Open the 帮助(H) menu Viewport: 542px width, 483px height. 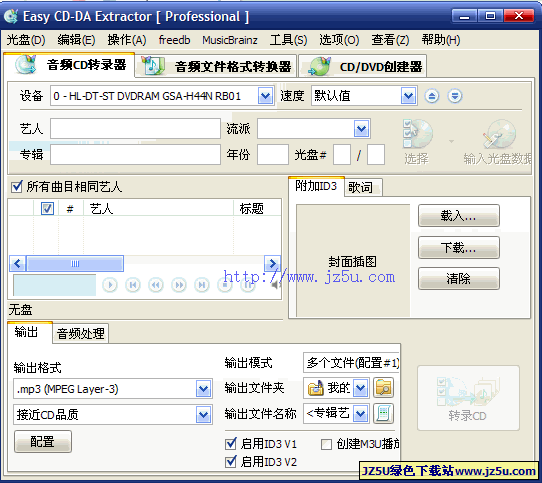[441, 40]
